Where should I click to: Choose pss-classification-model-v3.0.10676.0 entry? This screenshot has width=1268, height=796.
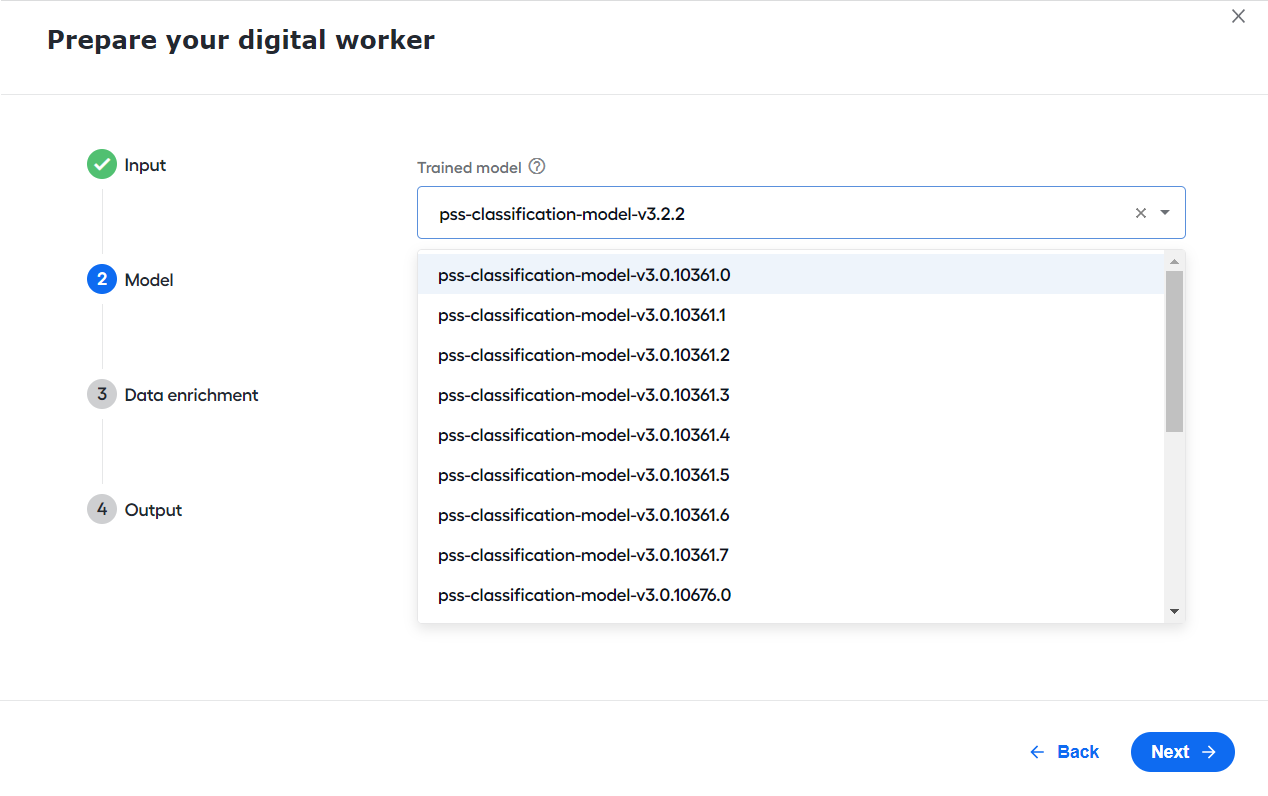791,595
